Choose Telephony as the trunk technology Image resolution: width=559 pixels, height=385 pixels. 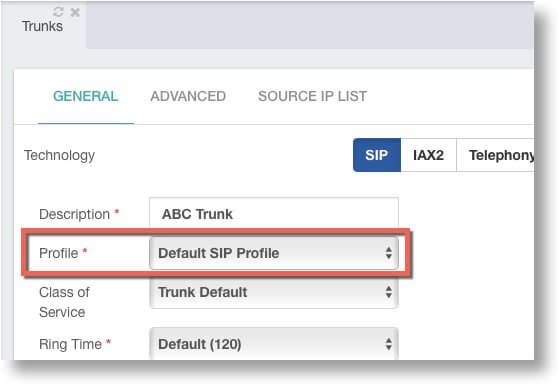click(x=496, y=155)
